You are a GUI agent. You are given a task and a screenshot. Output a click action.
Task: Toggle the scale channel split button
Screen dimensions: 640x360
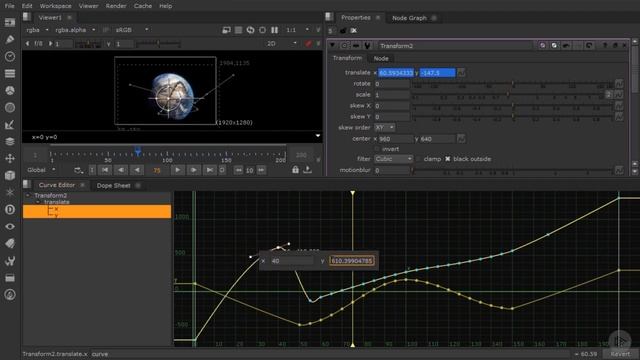pyautogui.click(x=609, y=95)
